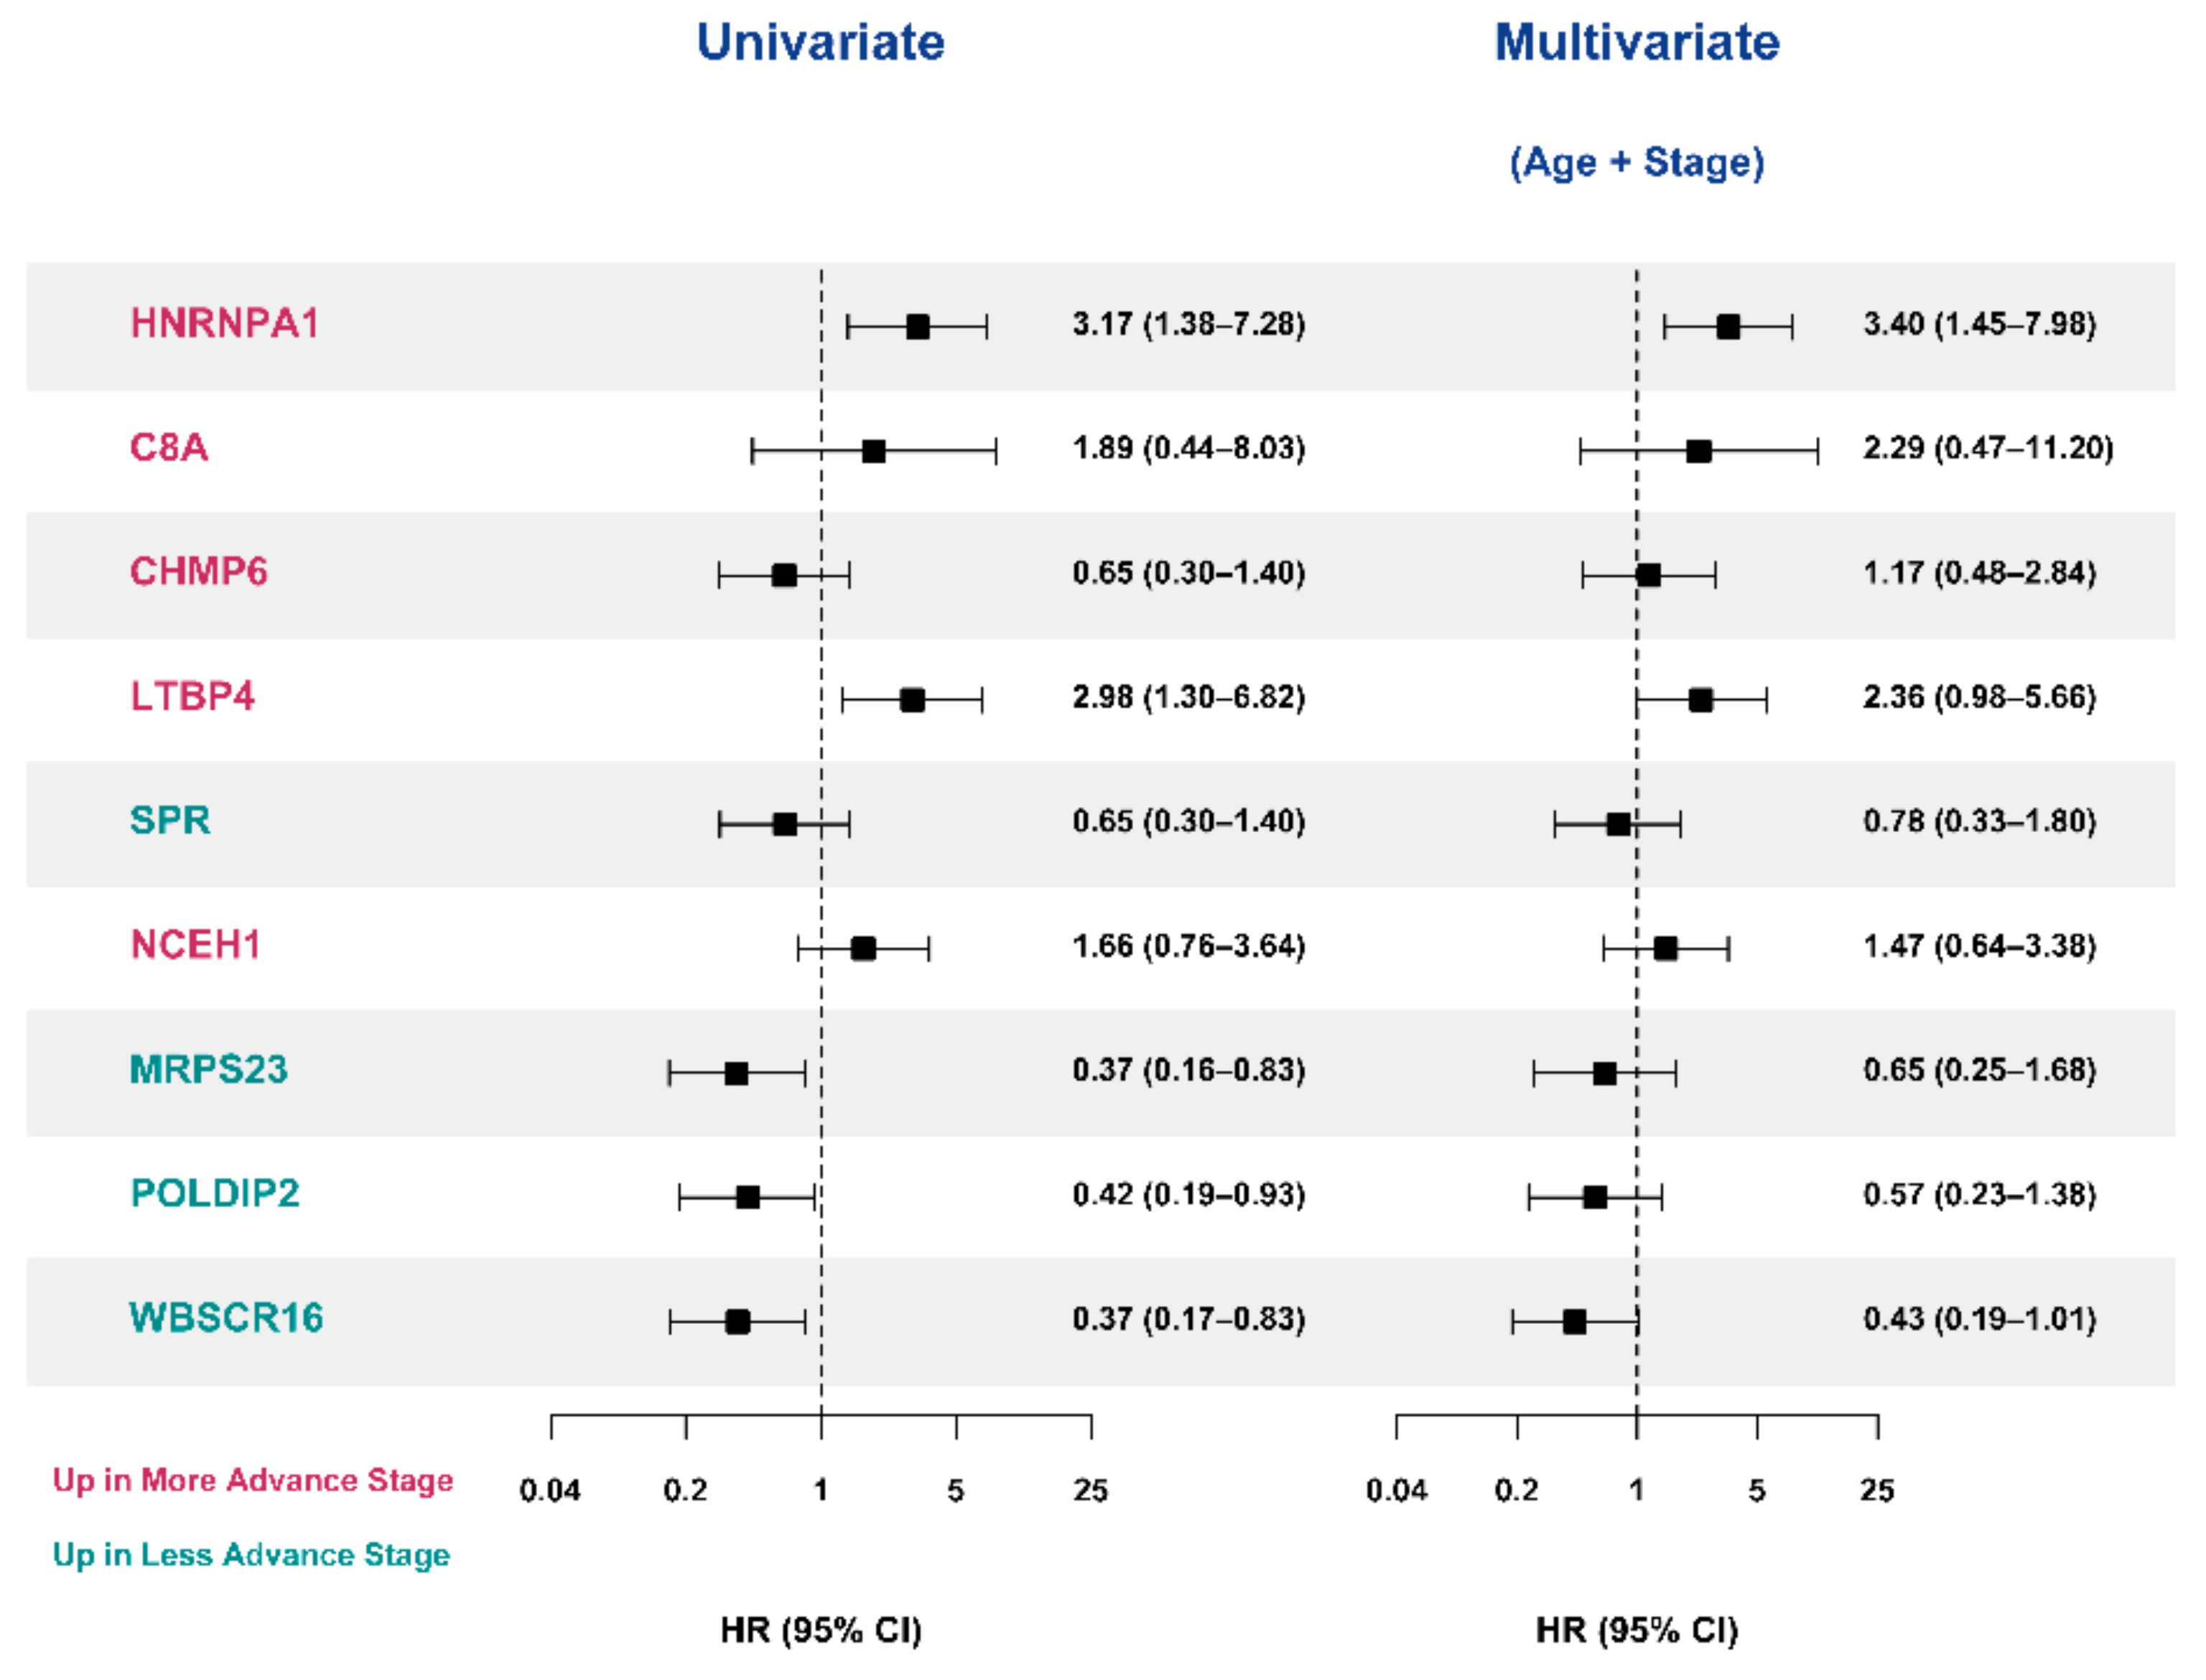Screen dimensions: 2206x1680
Task: Click WBSCR16 multivariate square marker
Action: (1574, 1322)
